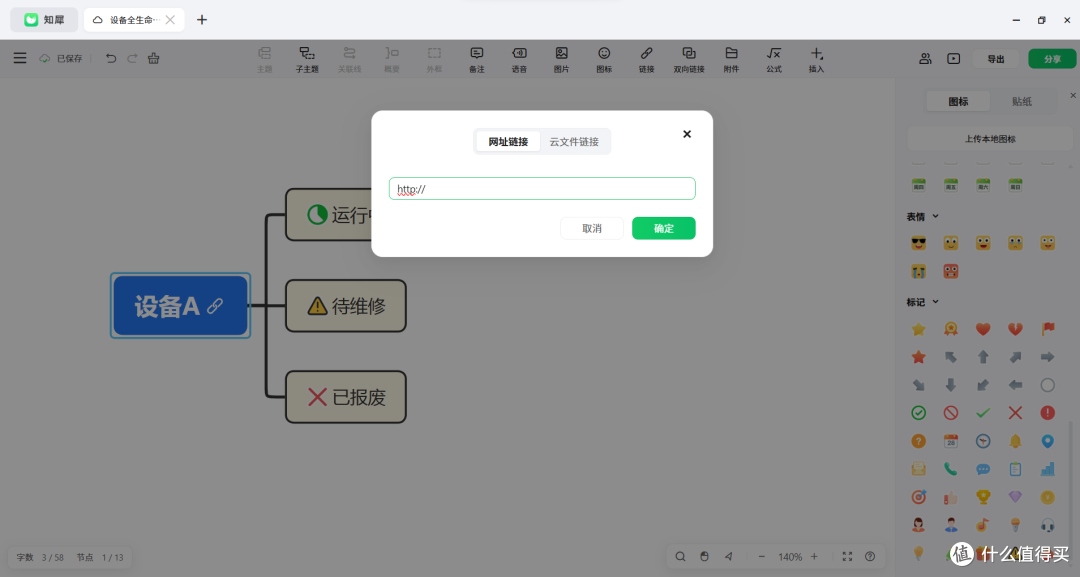Viewport: 1080px width, 577px height.
Task: Select the 贴纸 stickers tab
Action: [1021, 102]
